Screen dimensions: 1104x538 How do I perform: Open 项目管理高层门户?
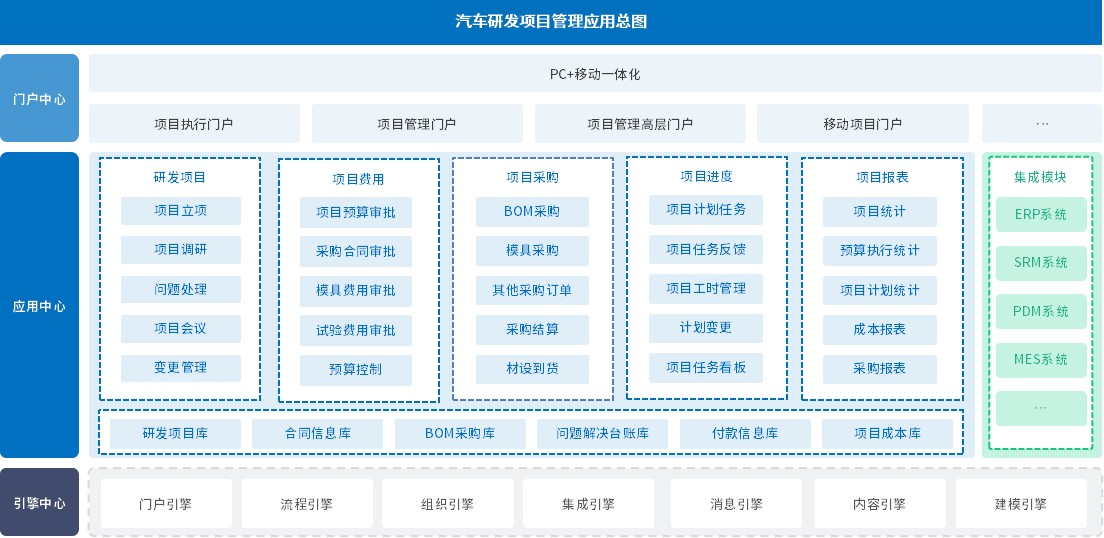640,124
